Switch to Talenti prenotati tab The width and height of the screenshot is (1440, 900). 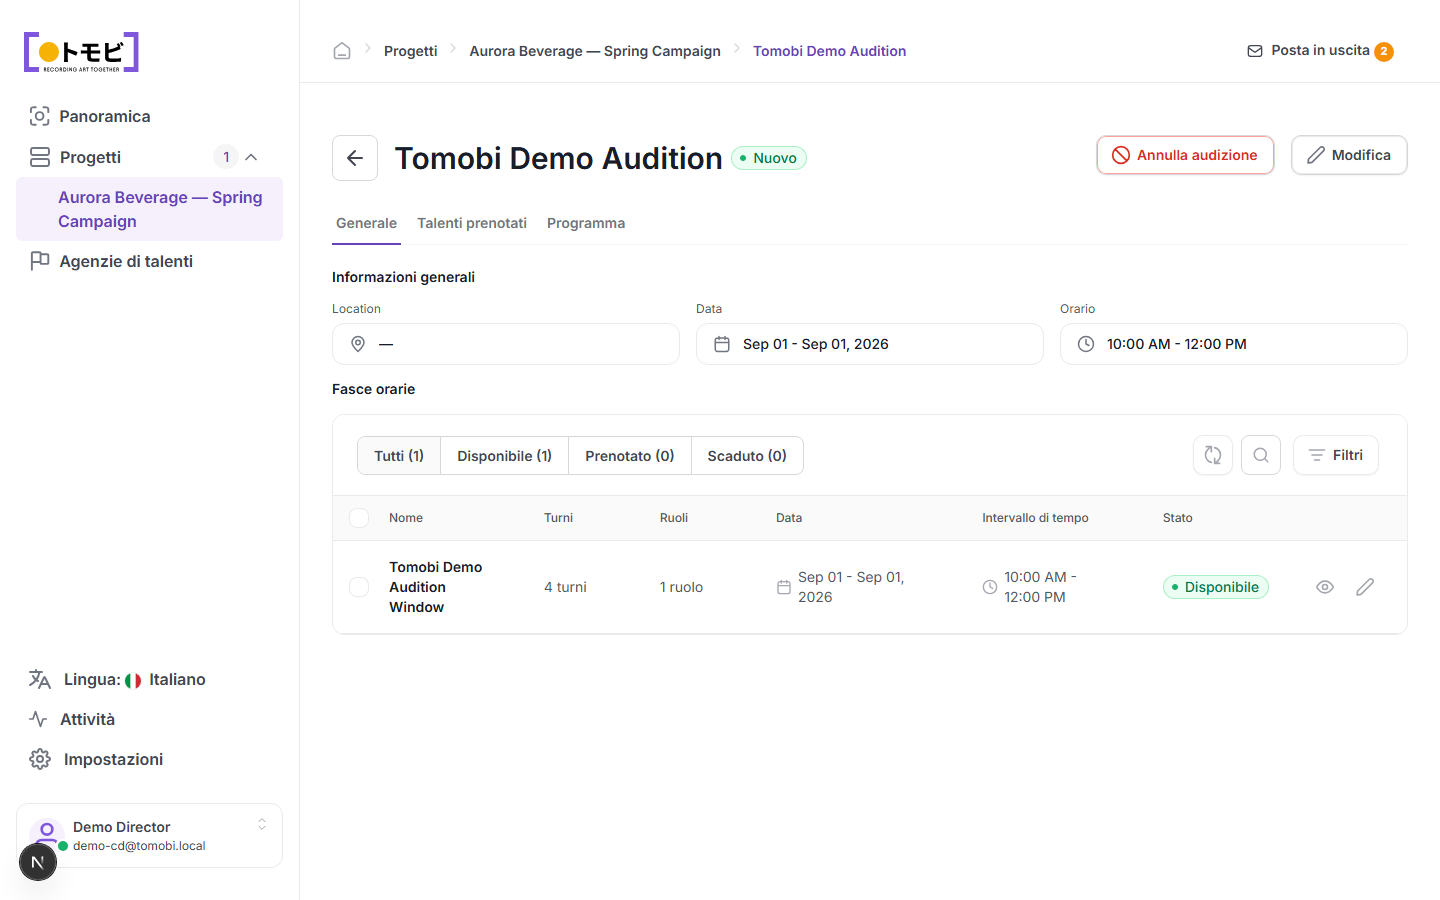pyautogui.click(x=472, y=223)
